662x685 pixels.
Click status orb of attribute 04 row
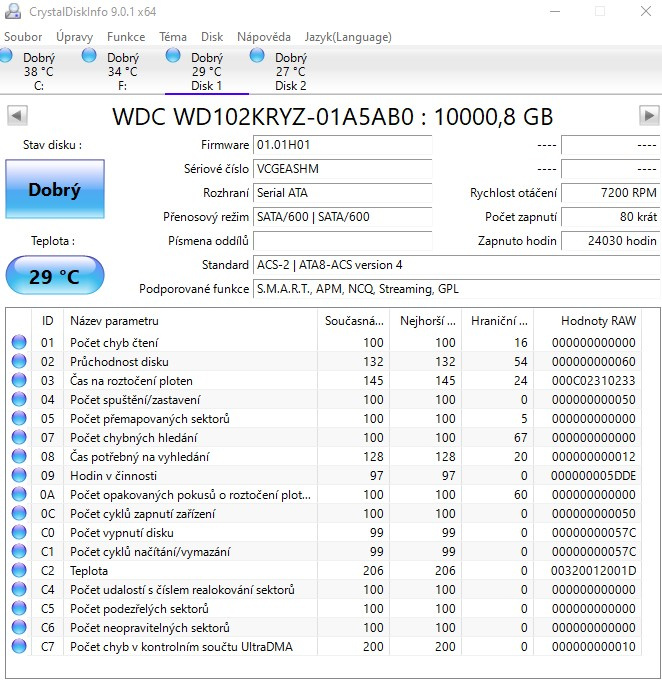19,399
